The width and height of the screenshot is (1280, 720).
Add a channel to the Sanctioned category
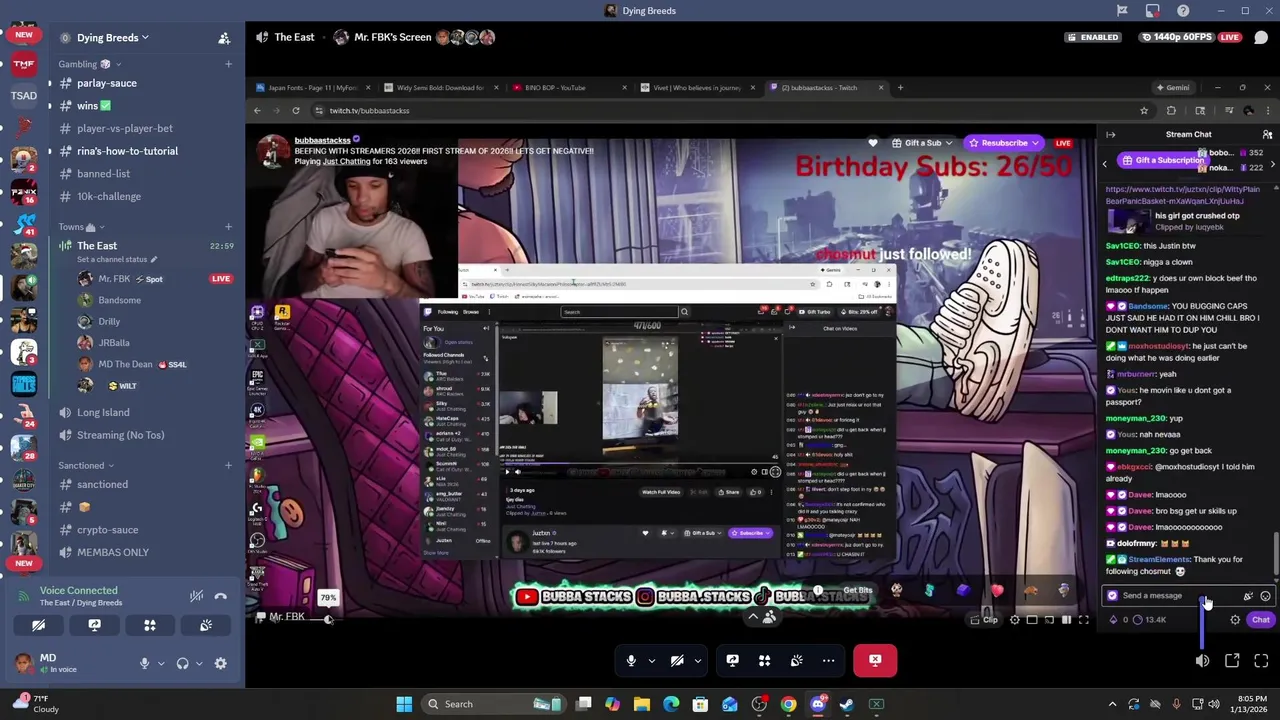(x=228, y=465)
